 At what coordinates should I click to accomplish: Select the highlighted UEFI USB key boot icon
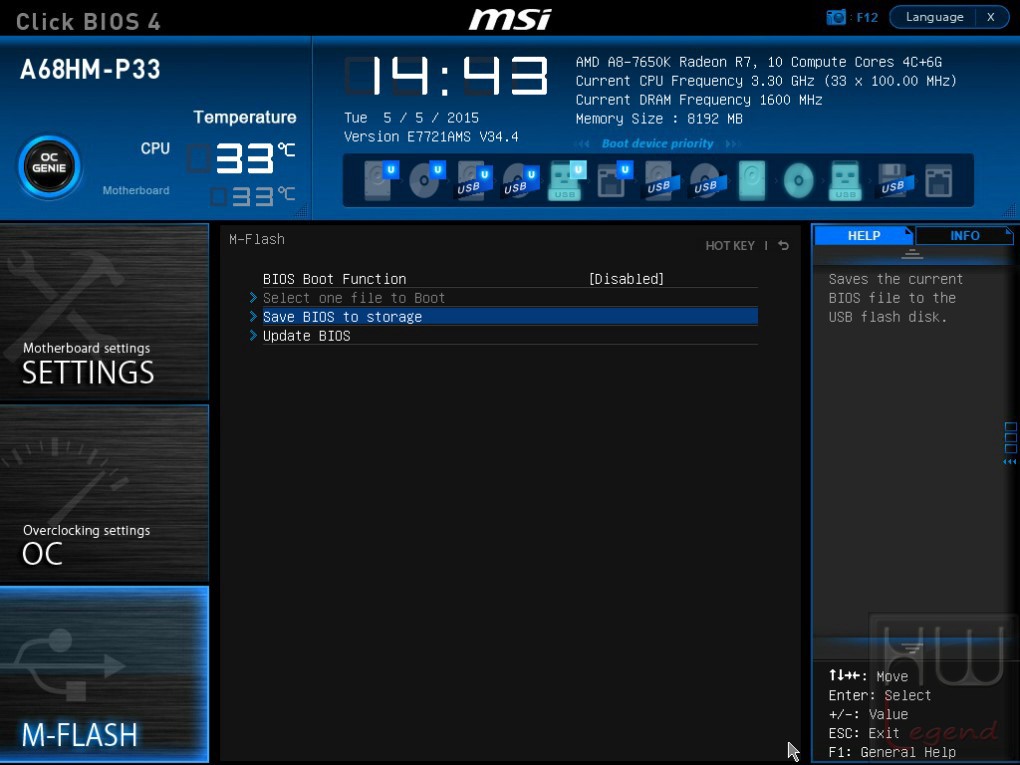pyautogui.click(x=567, y=180)
